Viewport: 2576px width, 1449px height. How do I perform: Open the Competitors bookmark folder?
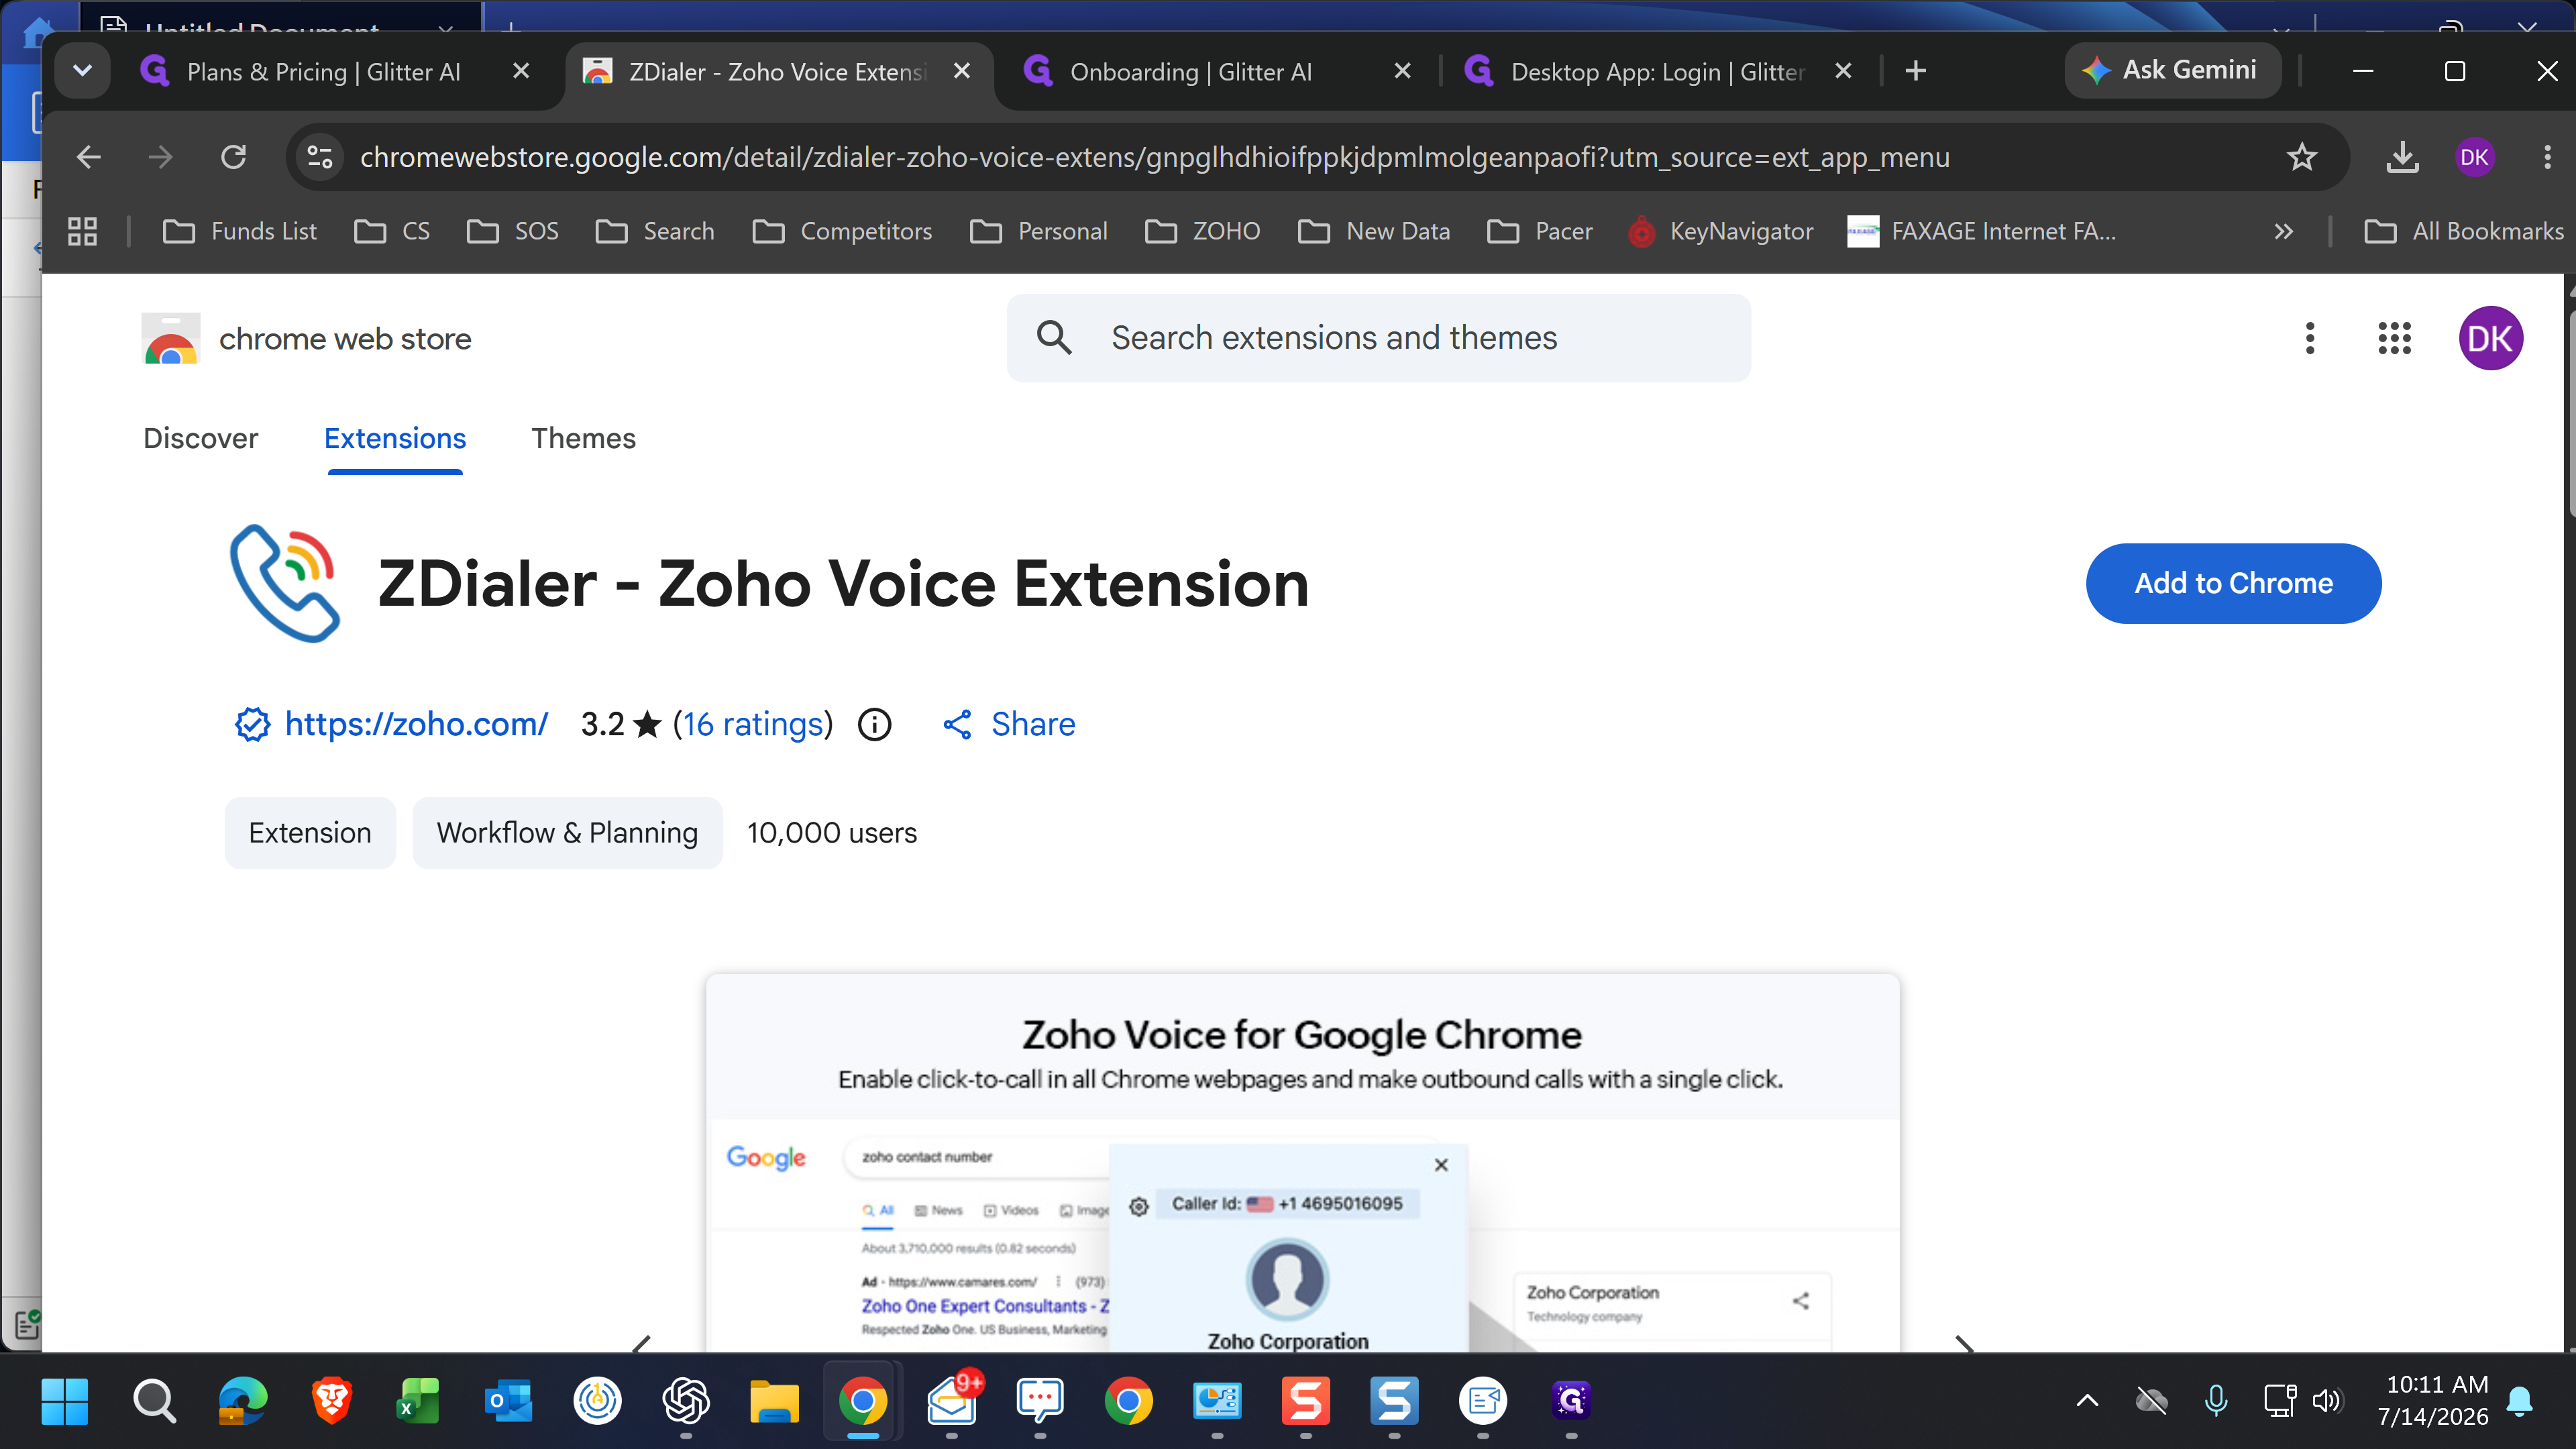(x=842, y=231)
